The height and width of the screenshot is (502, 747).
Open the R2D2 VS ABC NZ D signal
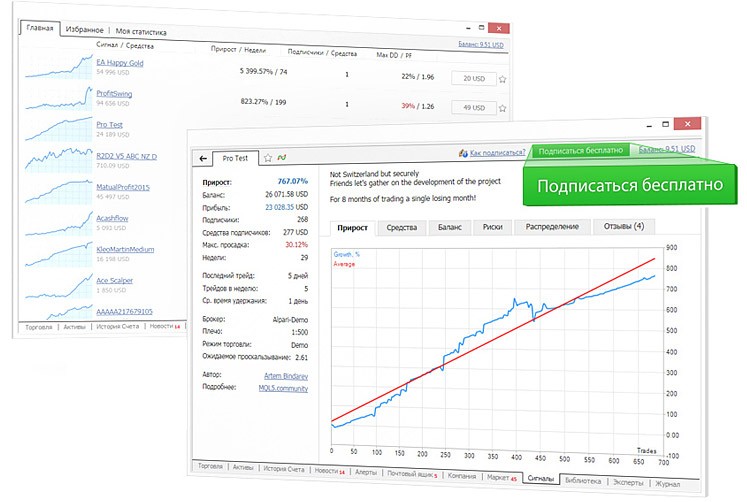[126, 156]
